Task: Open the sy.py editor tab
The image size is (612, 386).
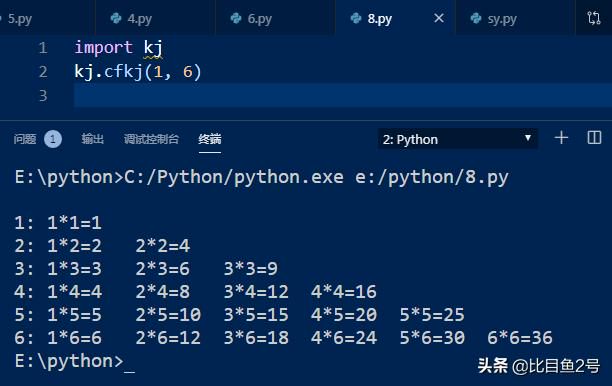Action: tap(514, 18)
